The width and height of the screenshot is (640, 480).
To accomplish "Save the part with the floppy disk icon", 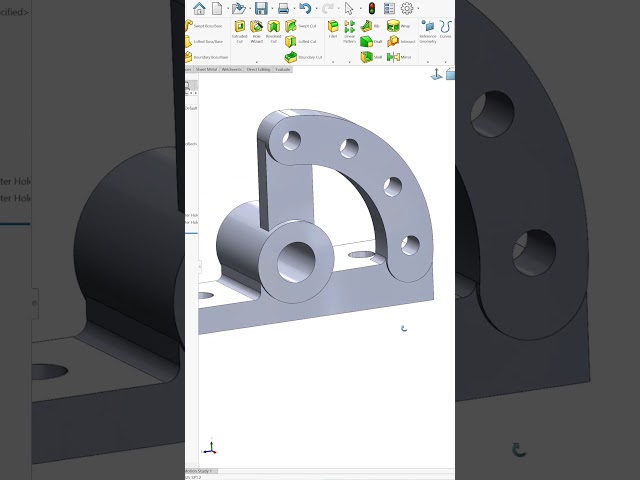I will [x=261, y=8].
